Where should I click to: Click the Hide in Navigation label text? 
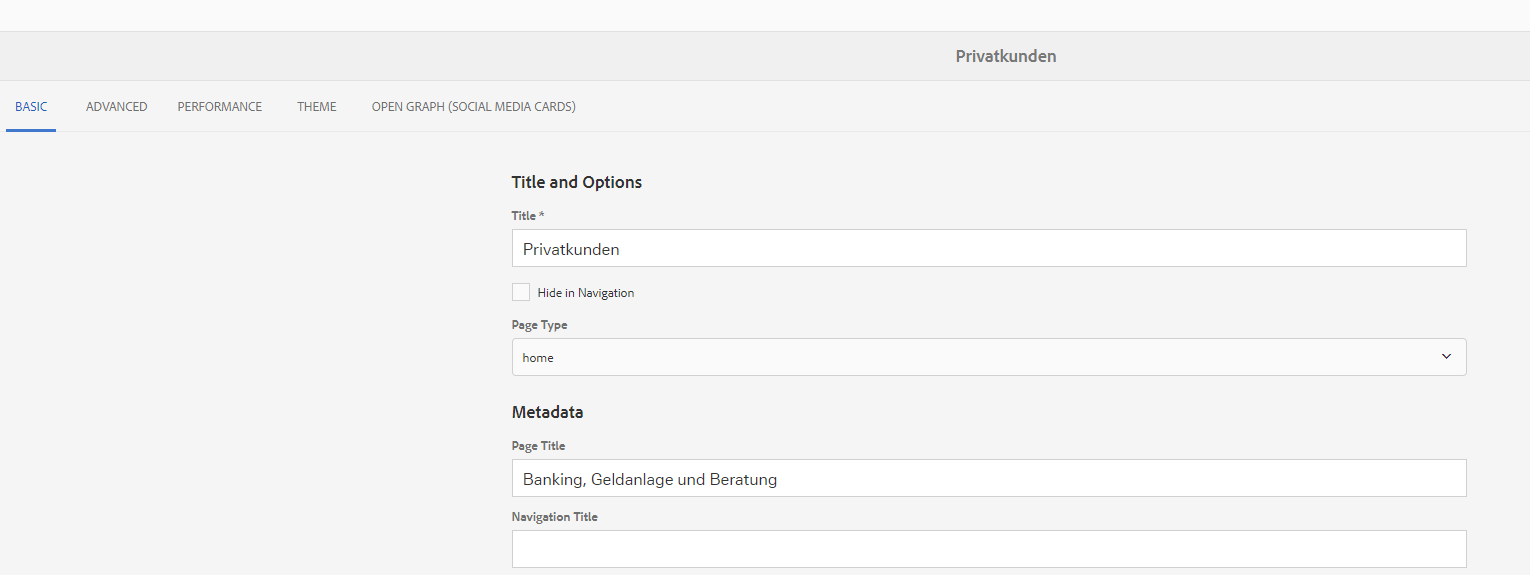tap(585, 293)
